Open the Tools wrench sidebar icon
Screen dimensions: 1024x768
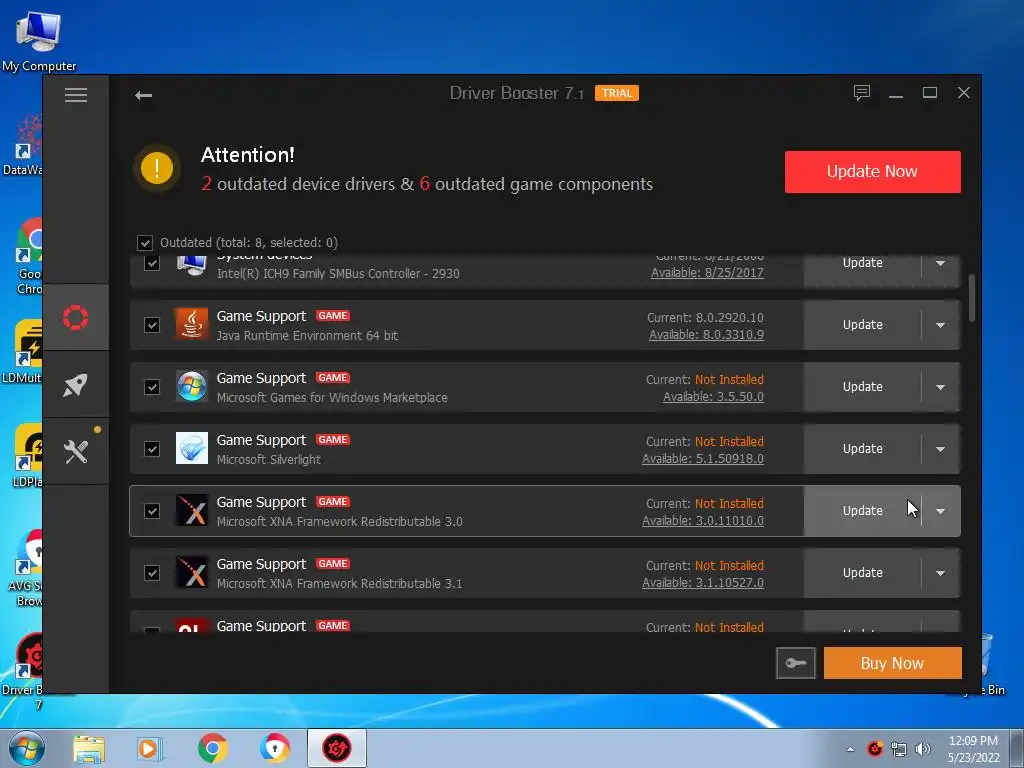[76, 451]
